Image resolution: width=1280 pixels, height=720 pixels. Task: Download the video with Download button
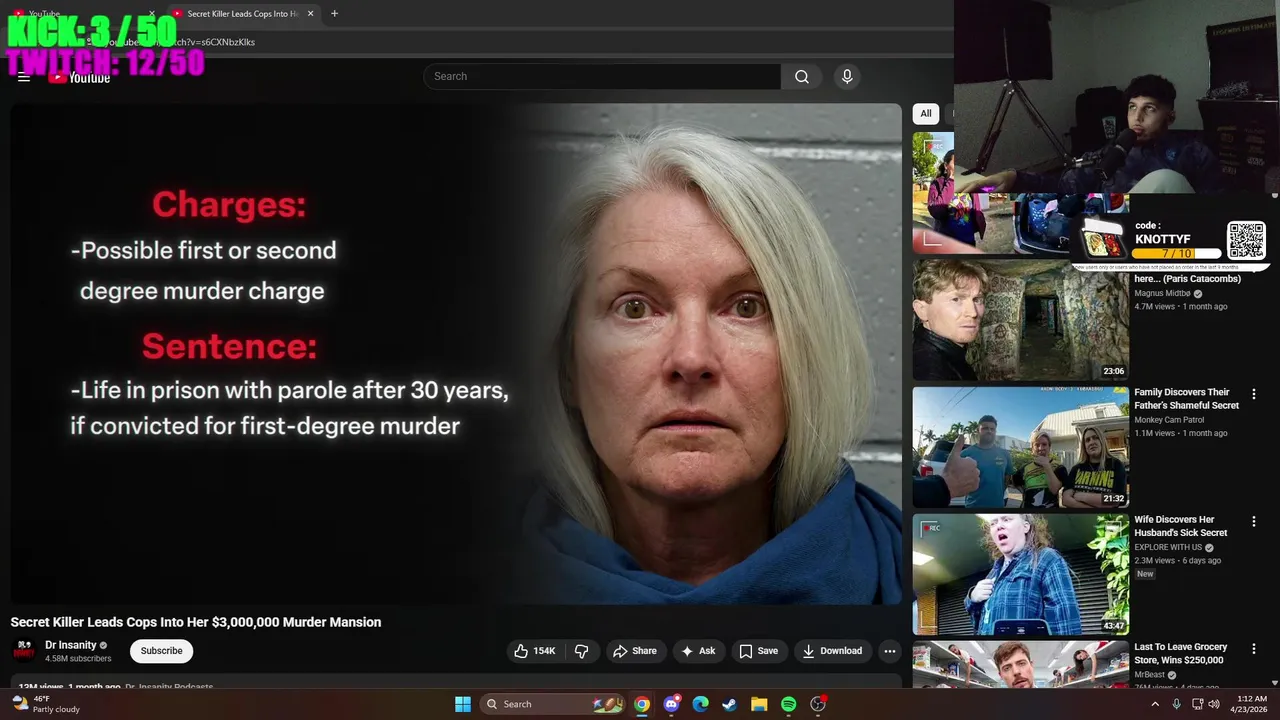832,651
